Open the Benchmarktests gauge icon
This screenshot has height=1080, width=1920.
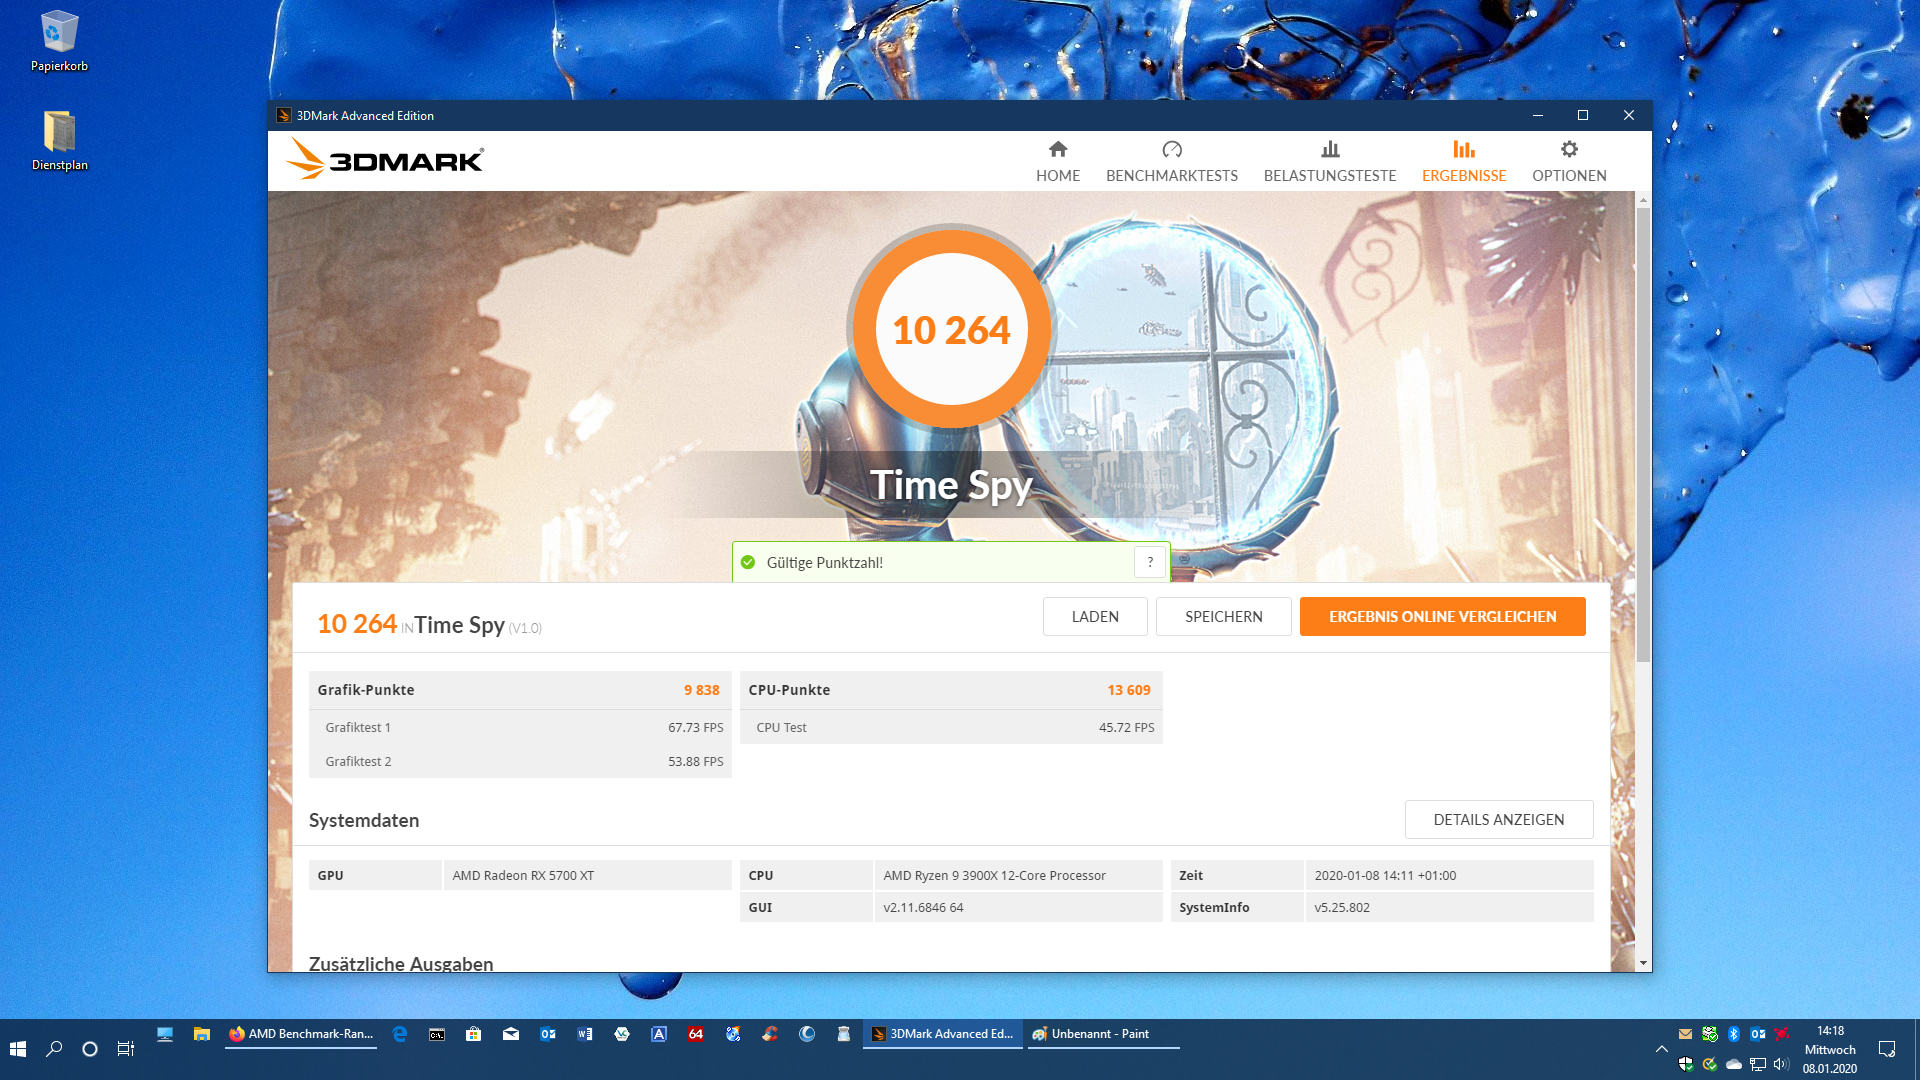tap(1171, 150)
